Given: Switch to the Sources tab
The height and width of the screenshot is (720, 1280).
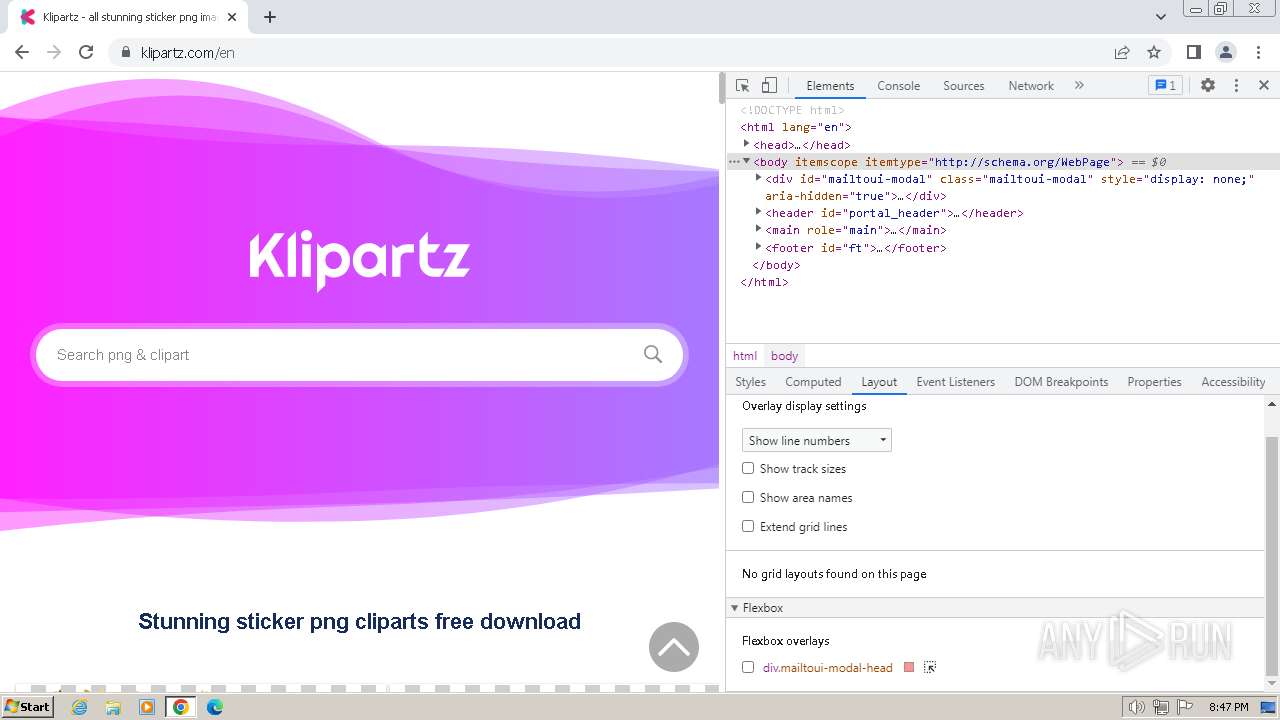Looking at the screenshot, I should (964, 86).
